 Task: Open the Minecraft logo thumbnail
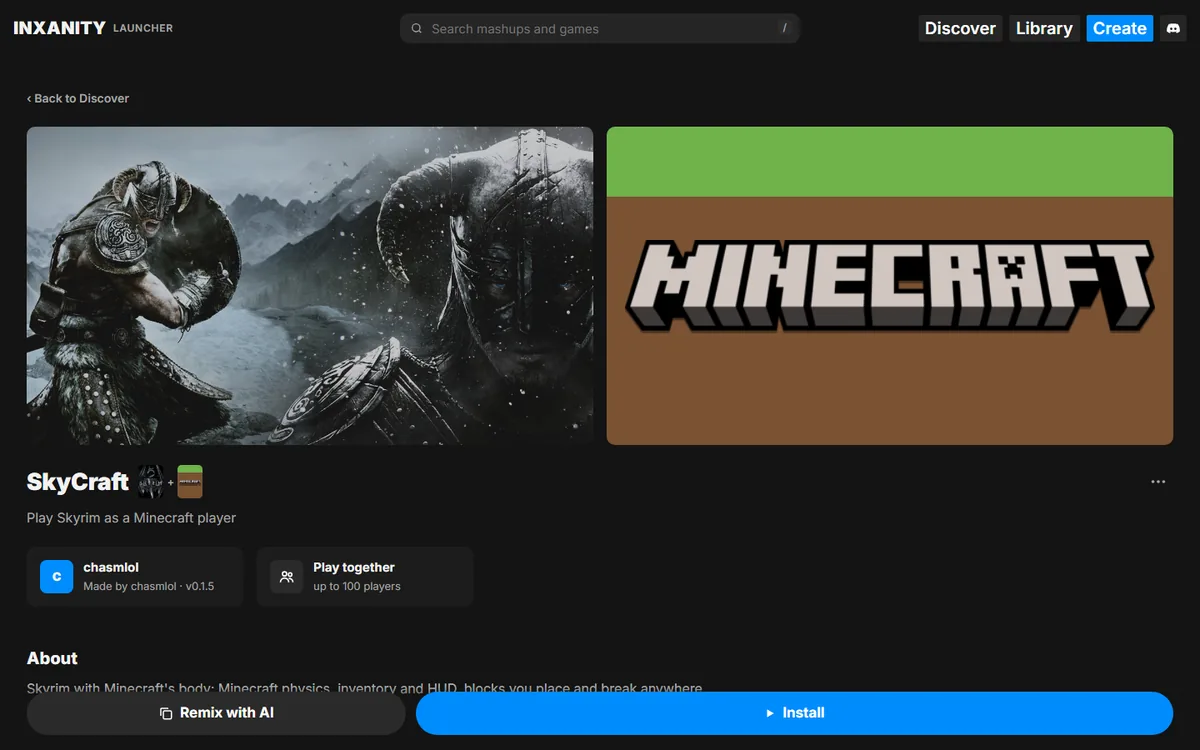coord(890,286)
